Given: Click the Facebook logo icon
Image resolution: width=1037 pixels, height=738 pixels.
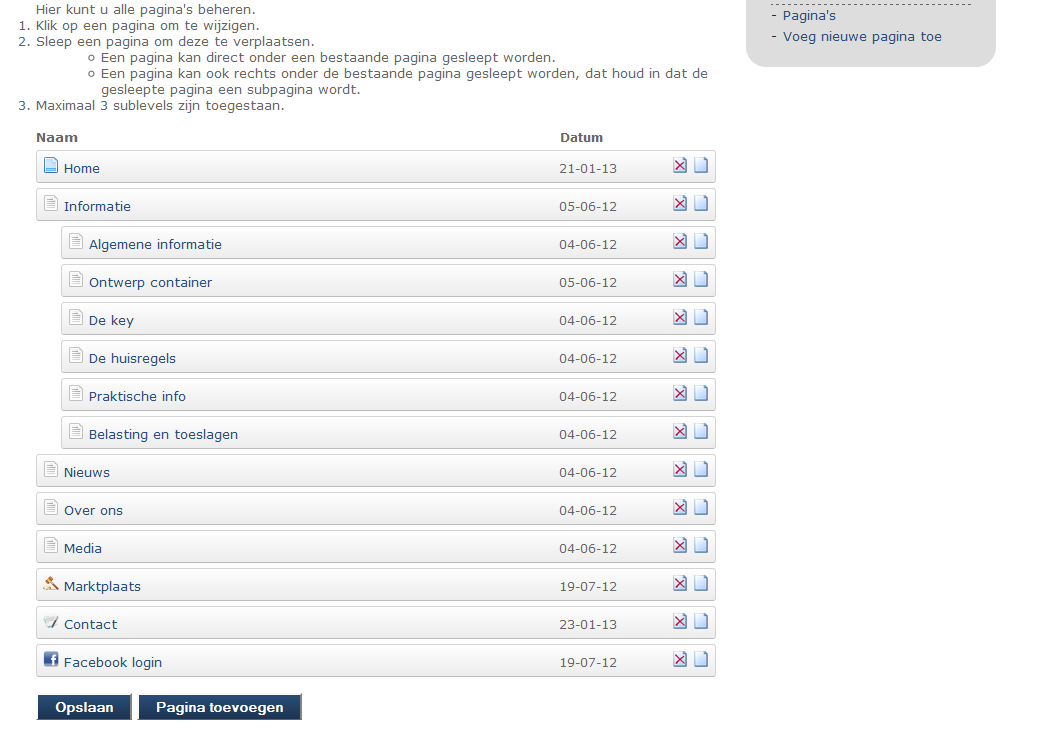Looking at the screenshot, I should pos(51,660).
